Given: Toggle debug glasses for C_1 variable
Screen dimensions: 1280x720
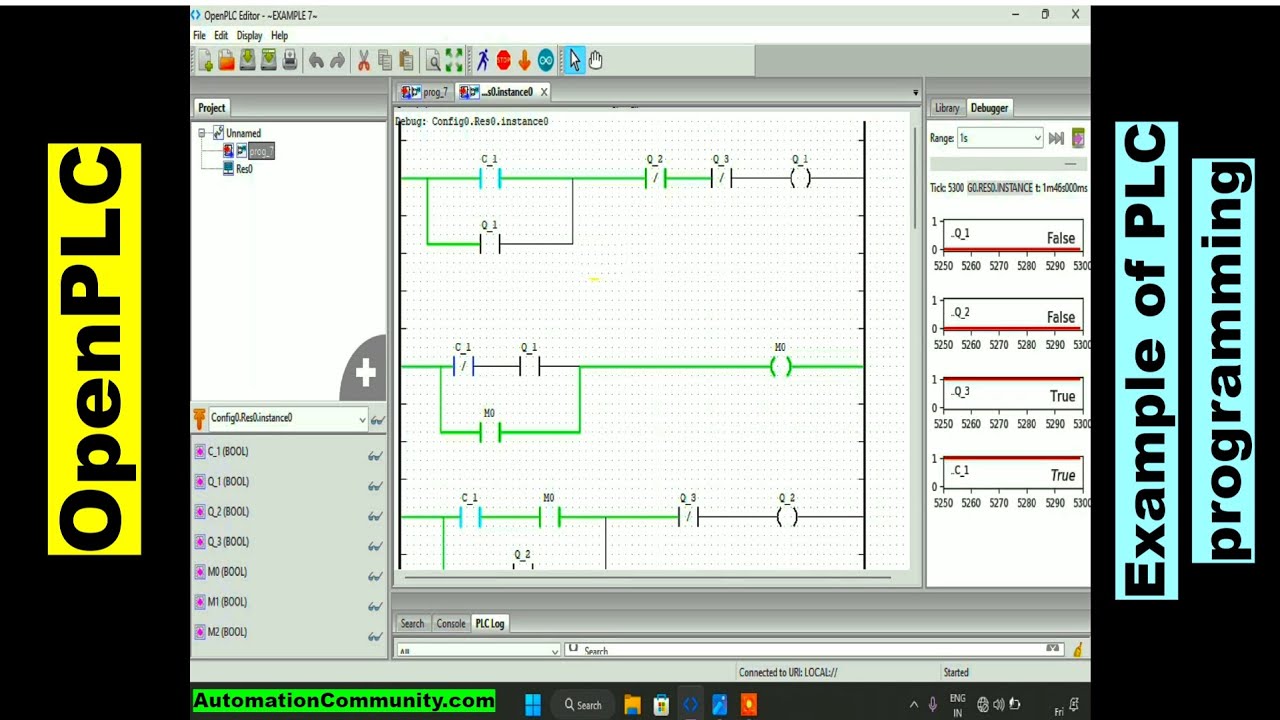Looking at the screenshot, I should [375, 456].
